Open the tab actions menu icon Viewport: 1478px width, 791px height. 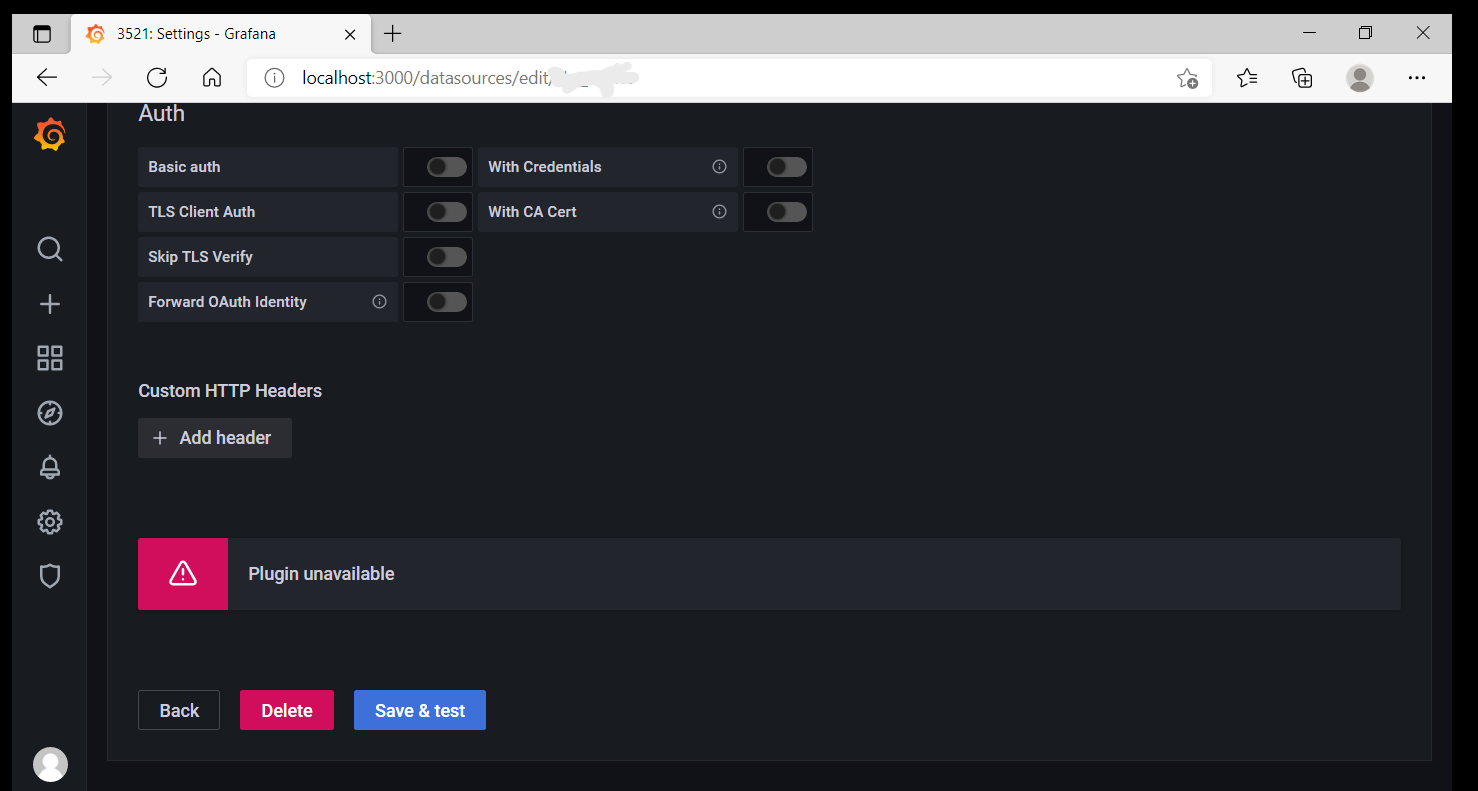click(41, 34)
